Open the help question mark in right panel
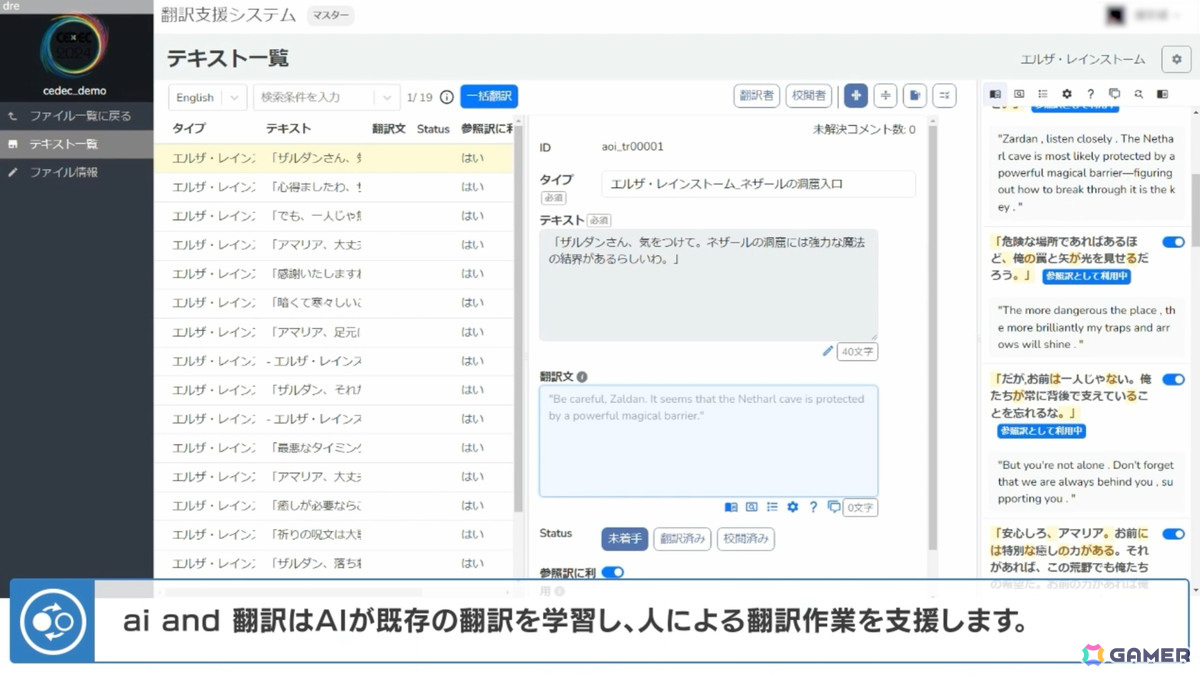This screenshot has width=1200, height=675. click(x=1091, y=94)
